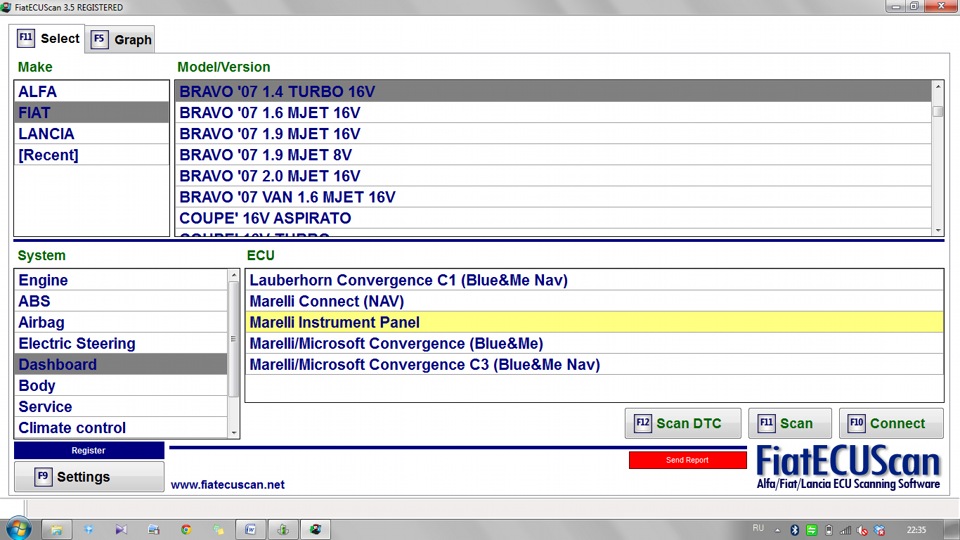
Task: Choose Body in the System list
Action: coord(121,386)
